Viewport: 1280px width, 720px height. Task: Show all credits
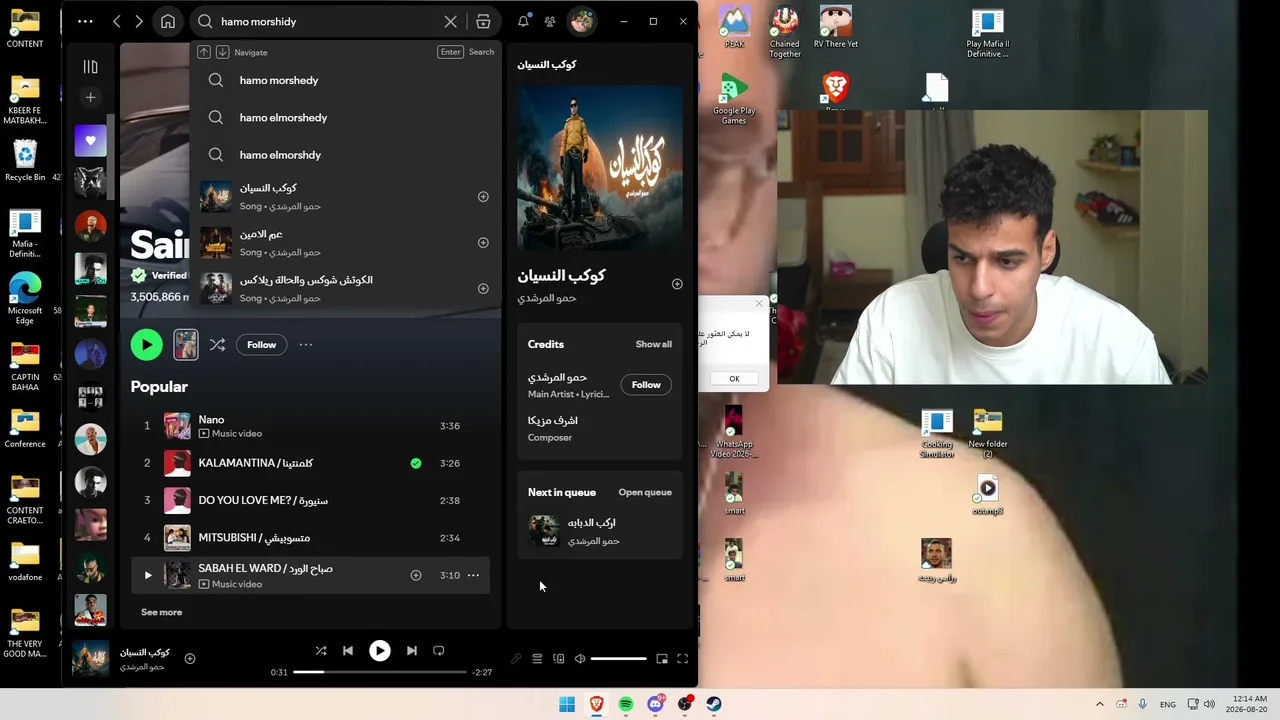coord(654,344)
